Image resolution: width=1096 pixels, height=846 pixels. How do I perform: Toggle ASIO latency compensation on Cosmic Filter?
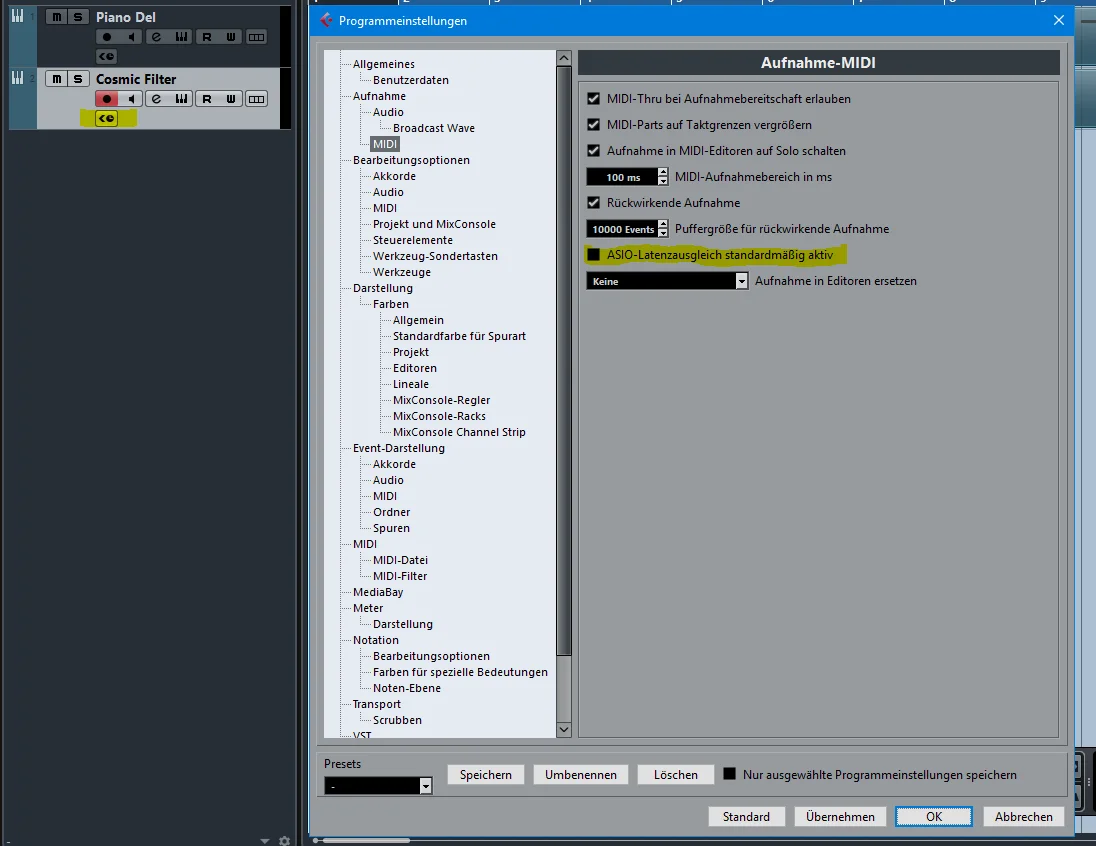click(x=106, y=119)
